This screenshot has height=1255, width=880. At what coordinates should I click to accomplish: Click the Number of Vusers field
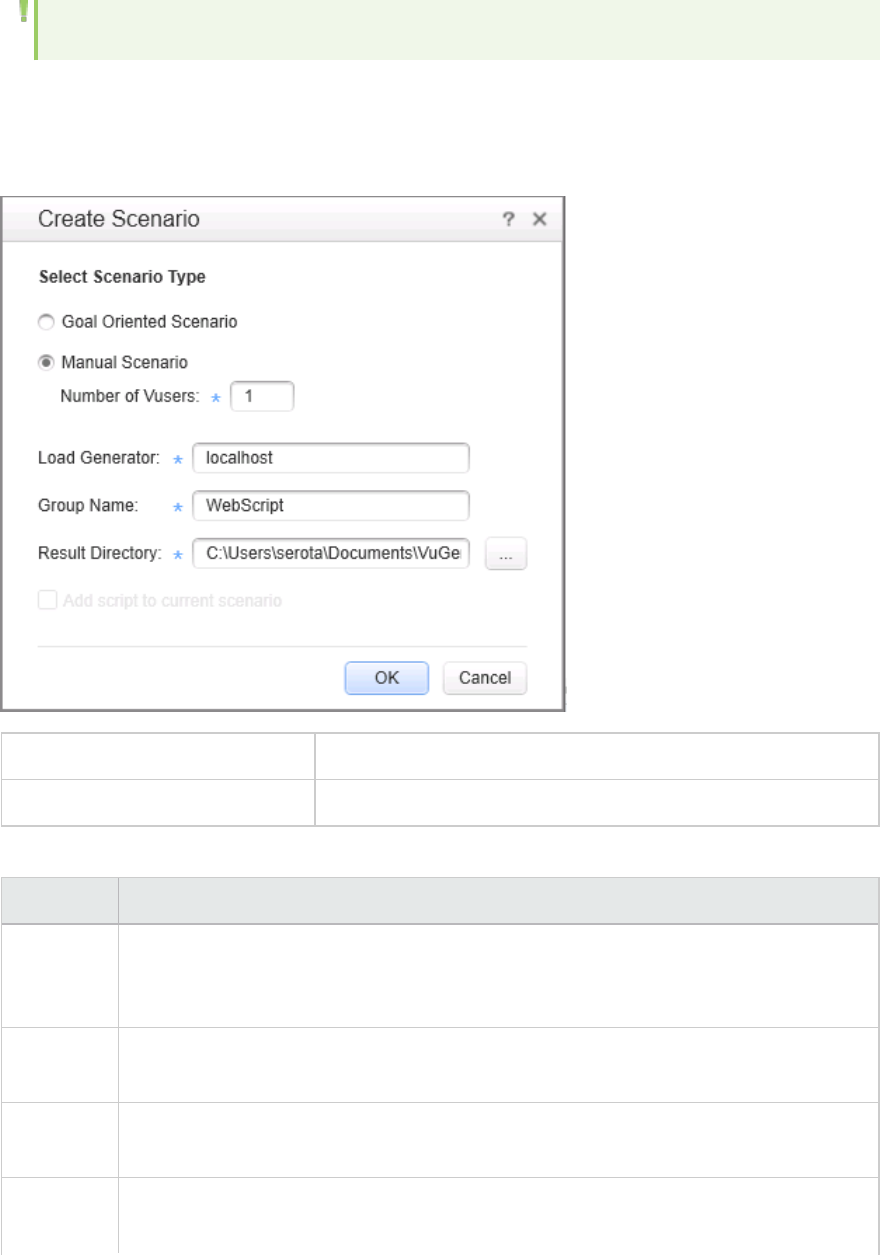(x=262, y=396)
